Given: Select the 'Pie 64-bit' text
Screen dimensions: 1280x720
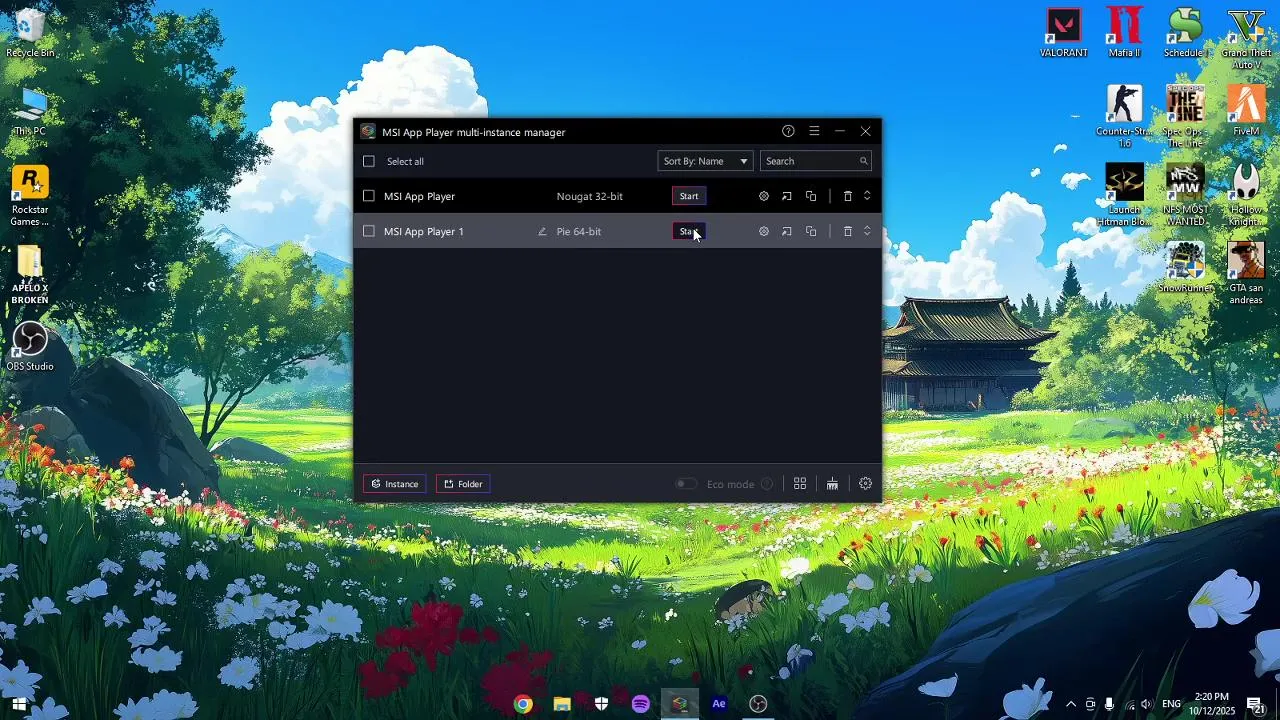Looking at the screenshot, I should (579, 231).
